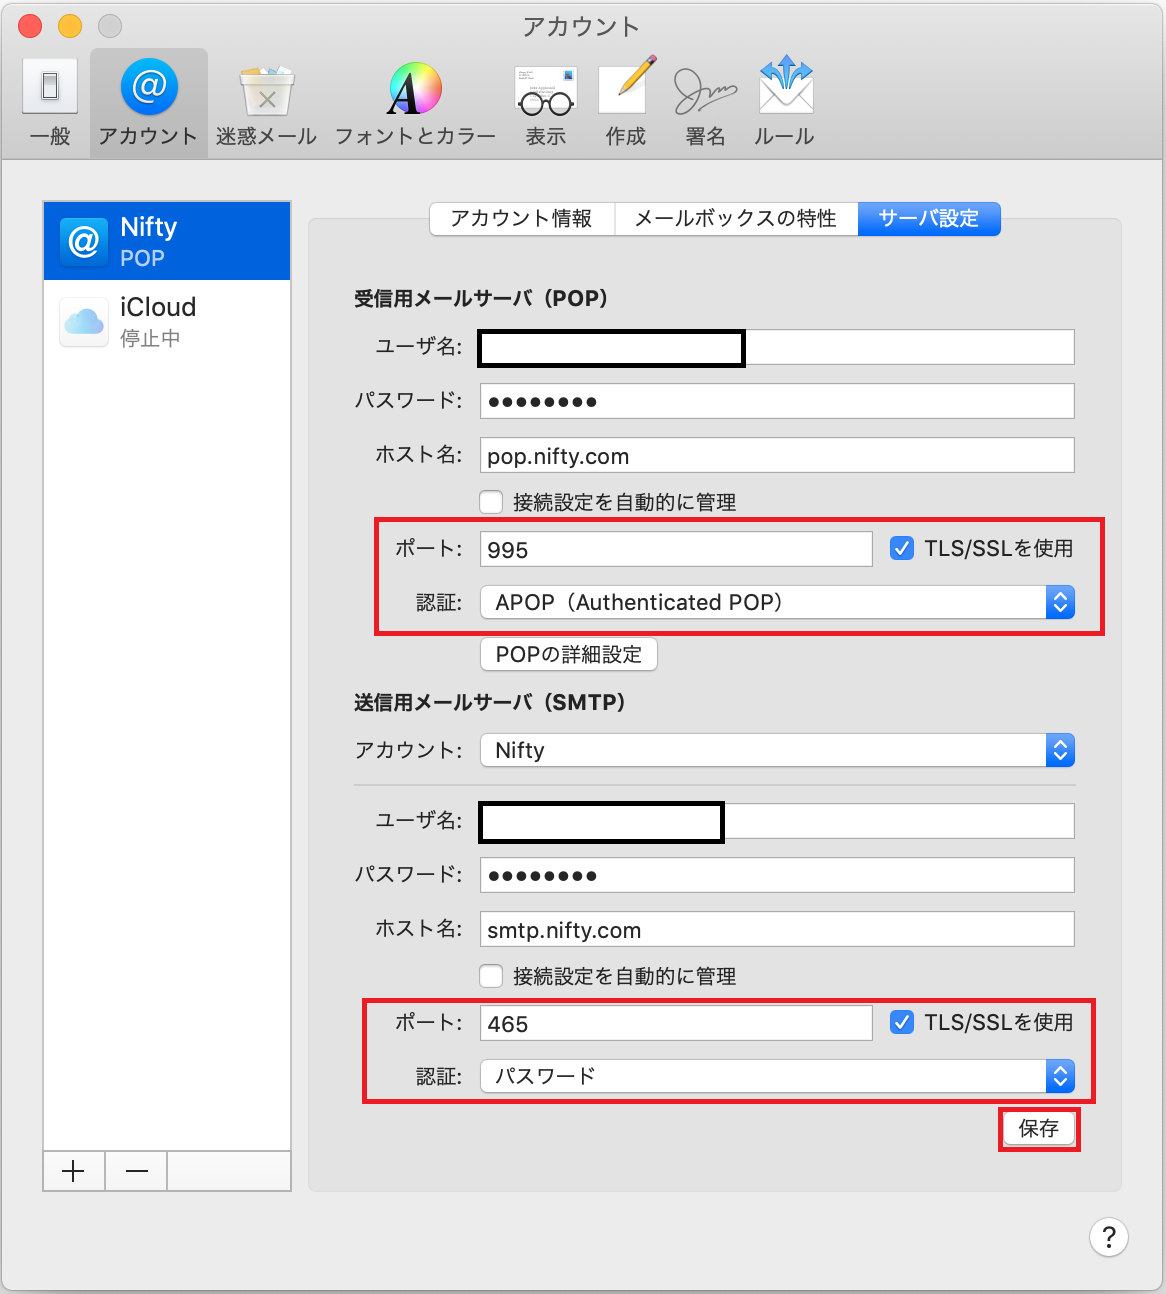Open the General (一般) preferences pane

50,104
